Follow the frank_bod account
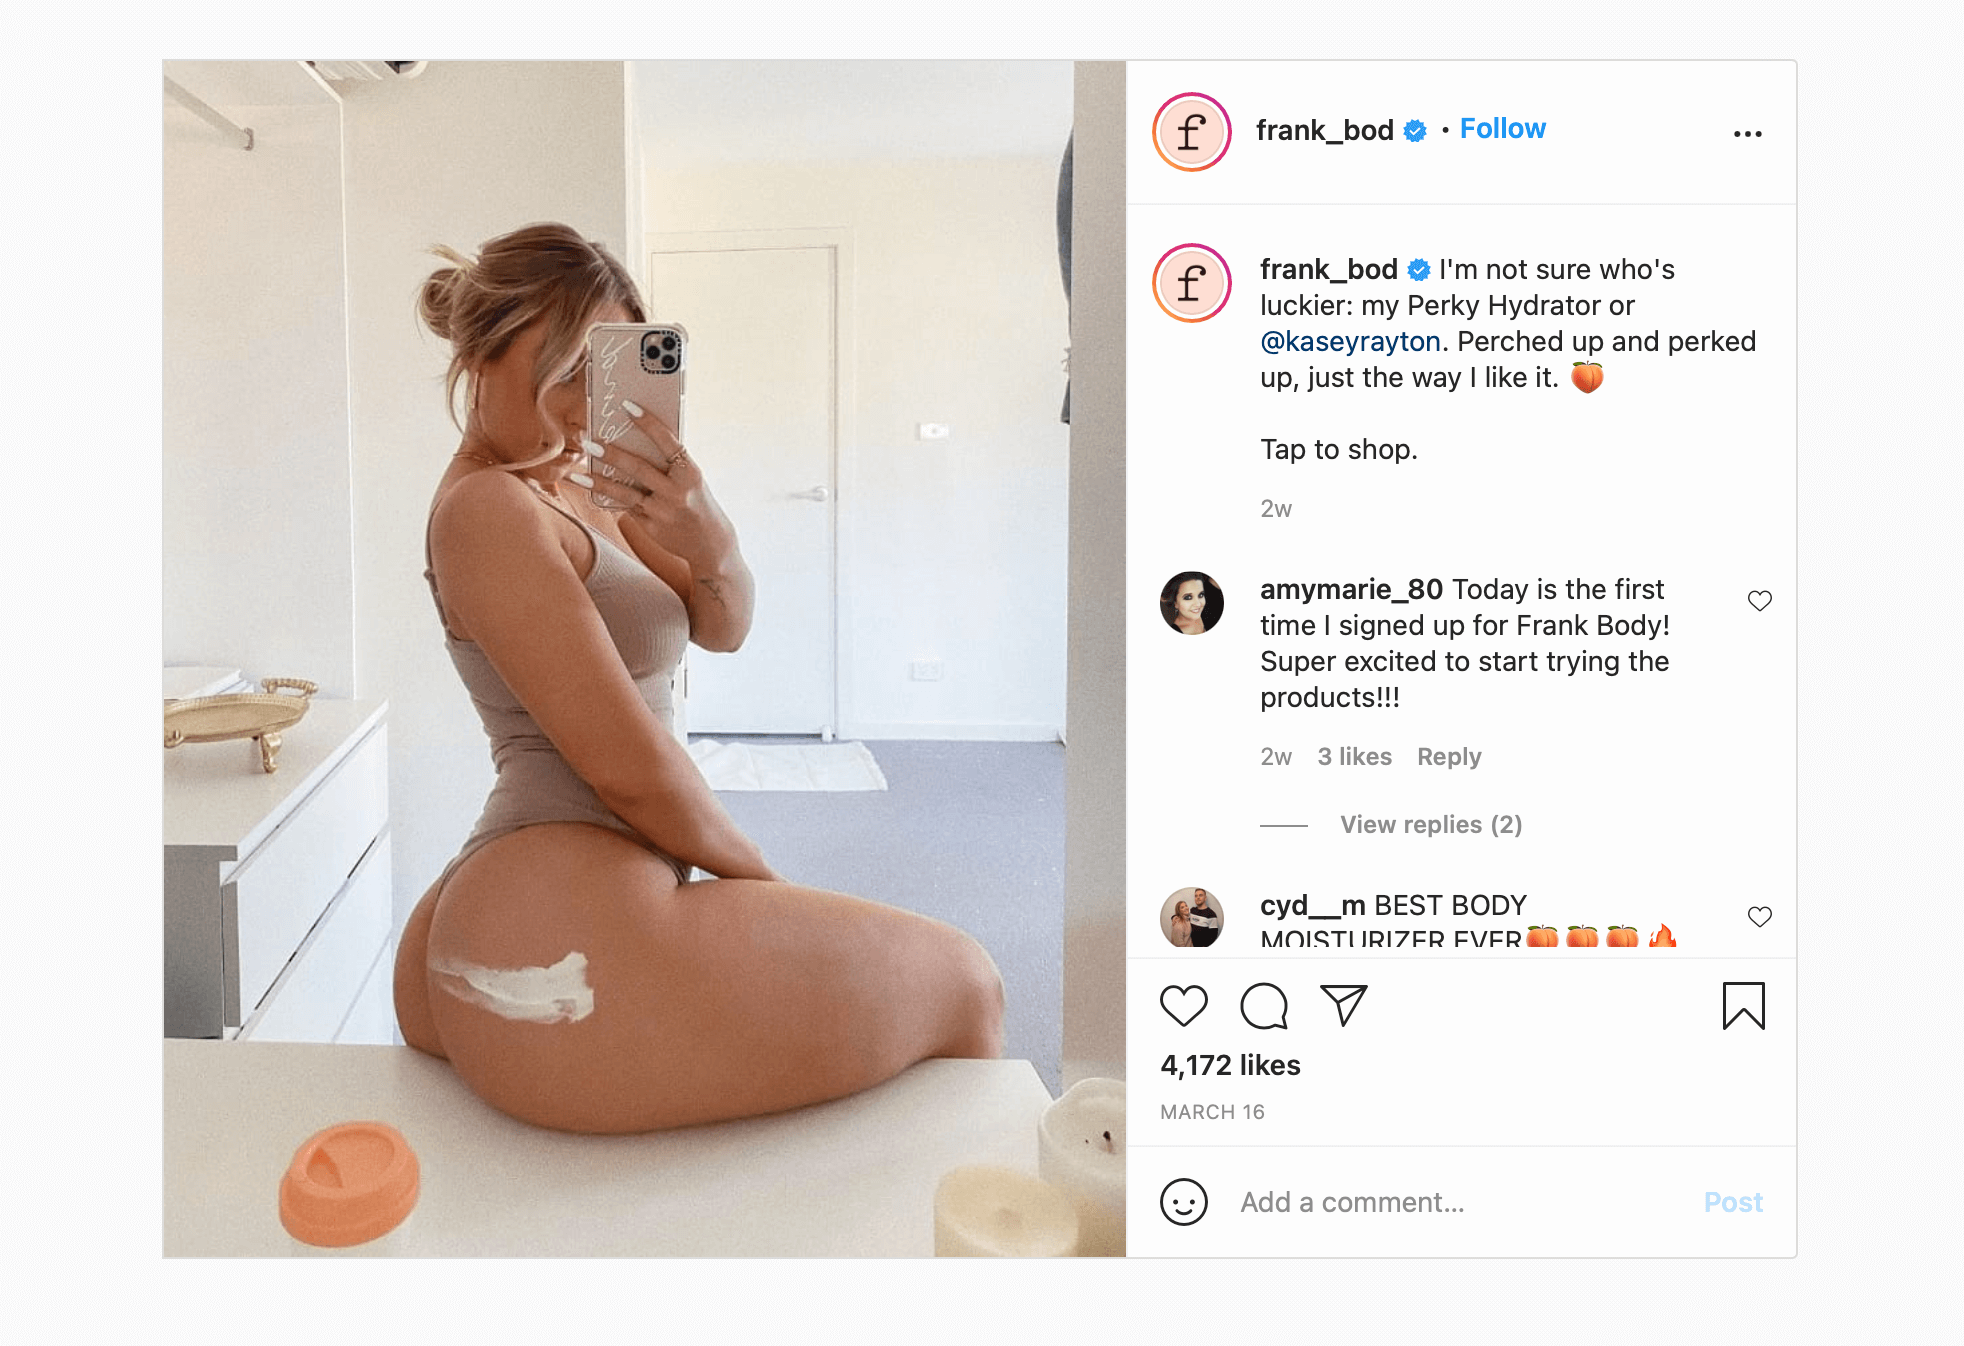1964x1346 pixels. pyautogui.click(x=1502, y=129)
